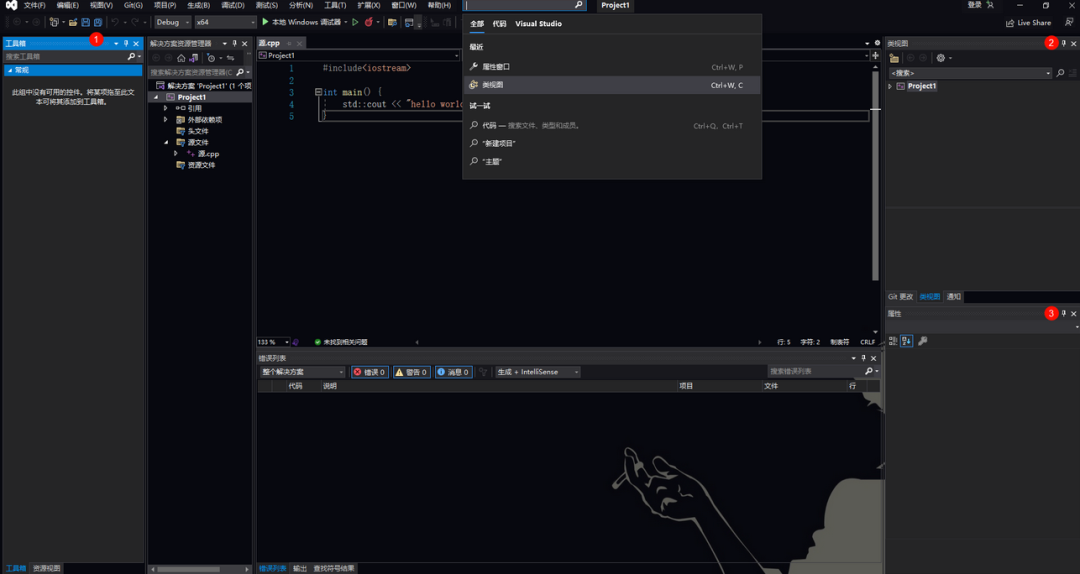Click the Live Share button
1080x574 pixels.
(1028, 22)
